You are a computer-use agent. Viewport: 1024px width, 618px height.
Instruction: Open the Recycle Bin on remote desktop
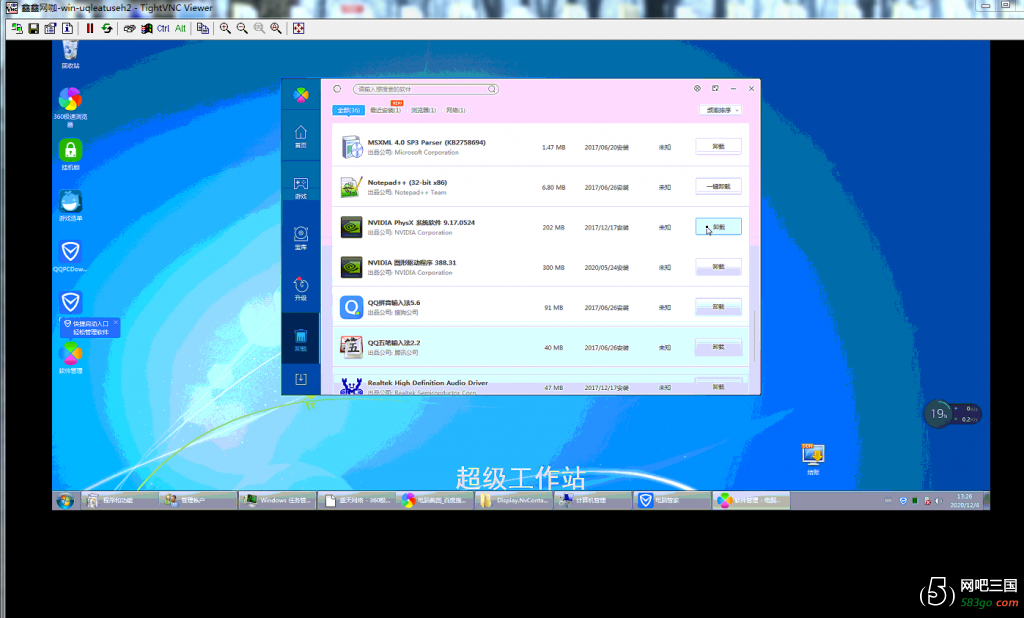pos(71,54)
